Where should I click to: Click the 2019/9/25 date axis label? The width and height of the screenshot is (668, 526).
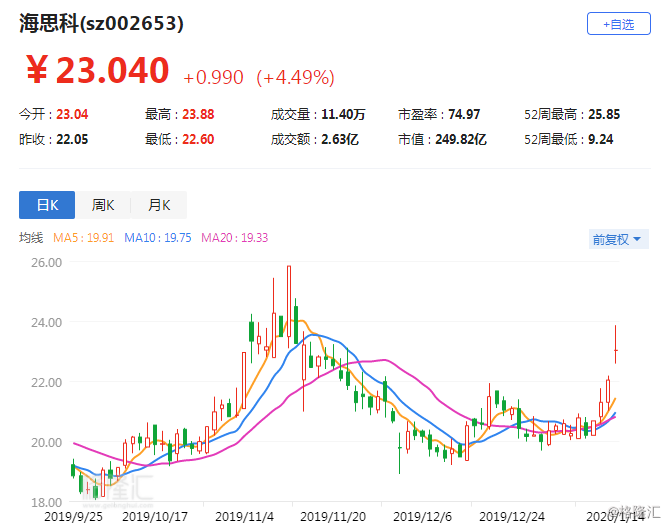[x=73, y=517]
